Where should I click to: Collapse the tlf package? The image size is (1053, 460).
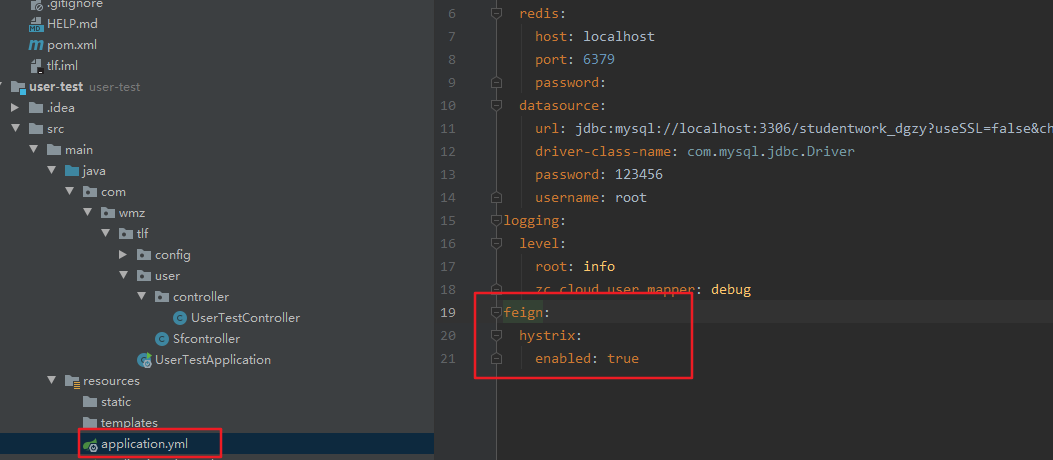(105, 234)
